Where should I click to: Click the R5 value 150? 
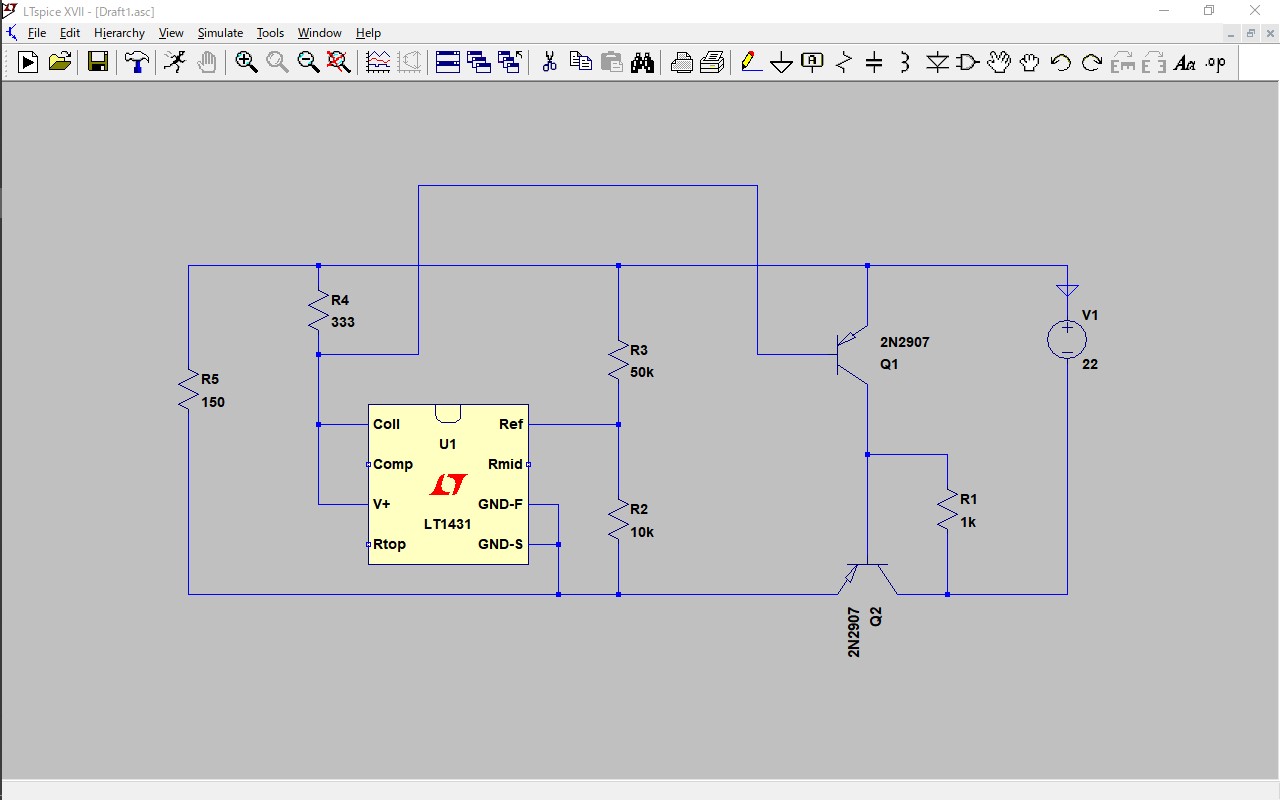[213, 403]
